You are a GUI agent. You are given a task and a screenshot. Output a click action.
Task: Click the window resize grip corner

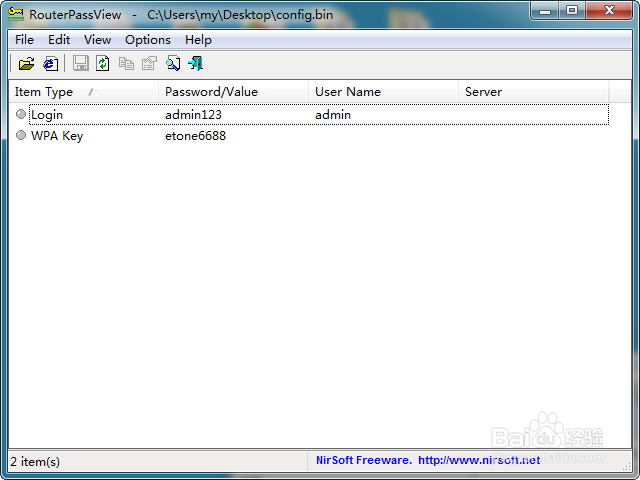626,465
